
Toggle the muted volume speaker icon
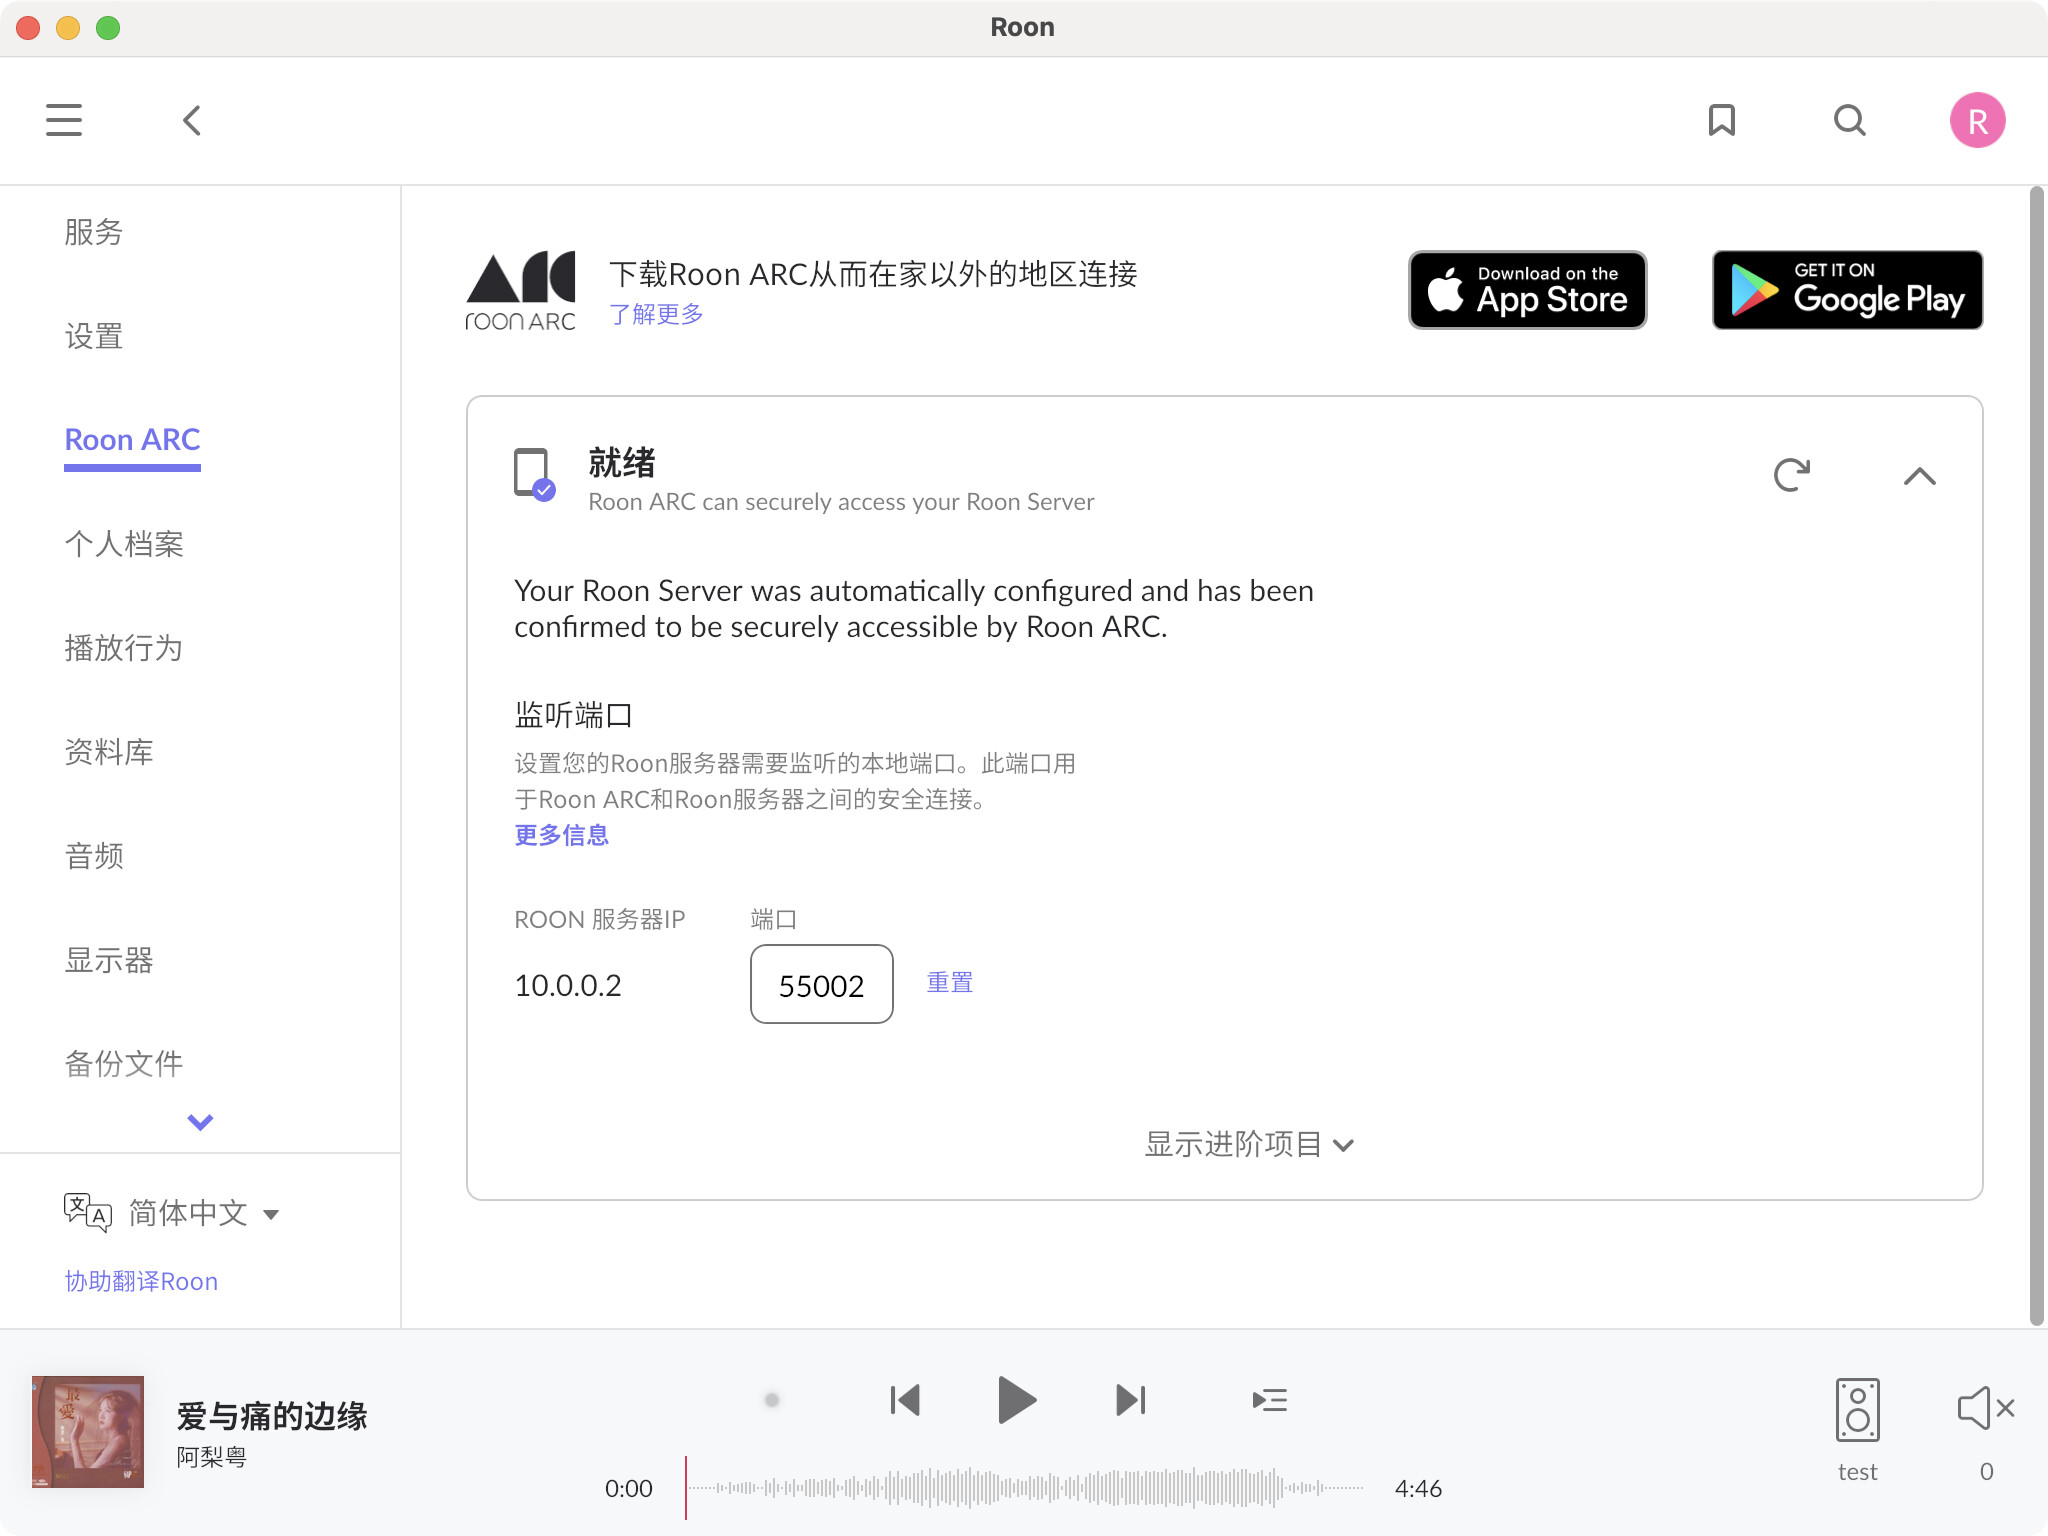pos(1985,1408)
